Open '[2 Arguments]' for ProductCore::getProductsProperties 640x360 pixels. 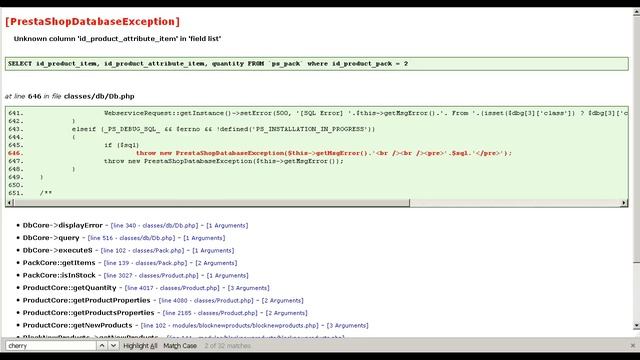287,313
